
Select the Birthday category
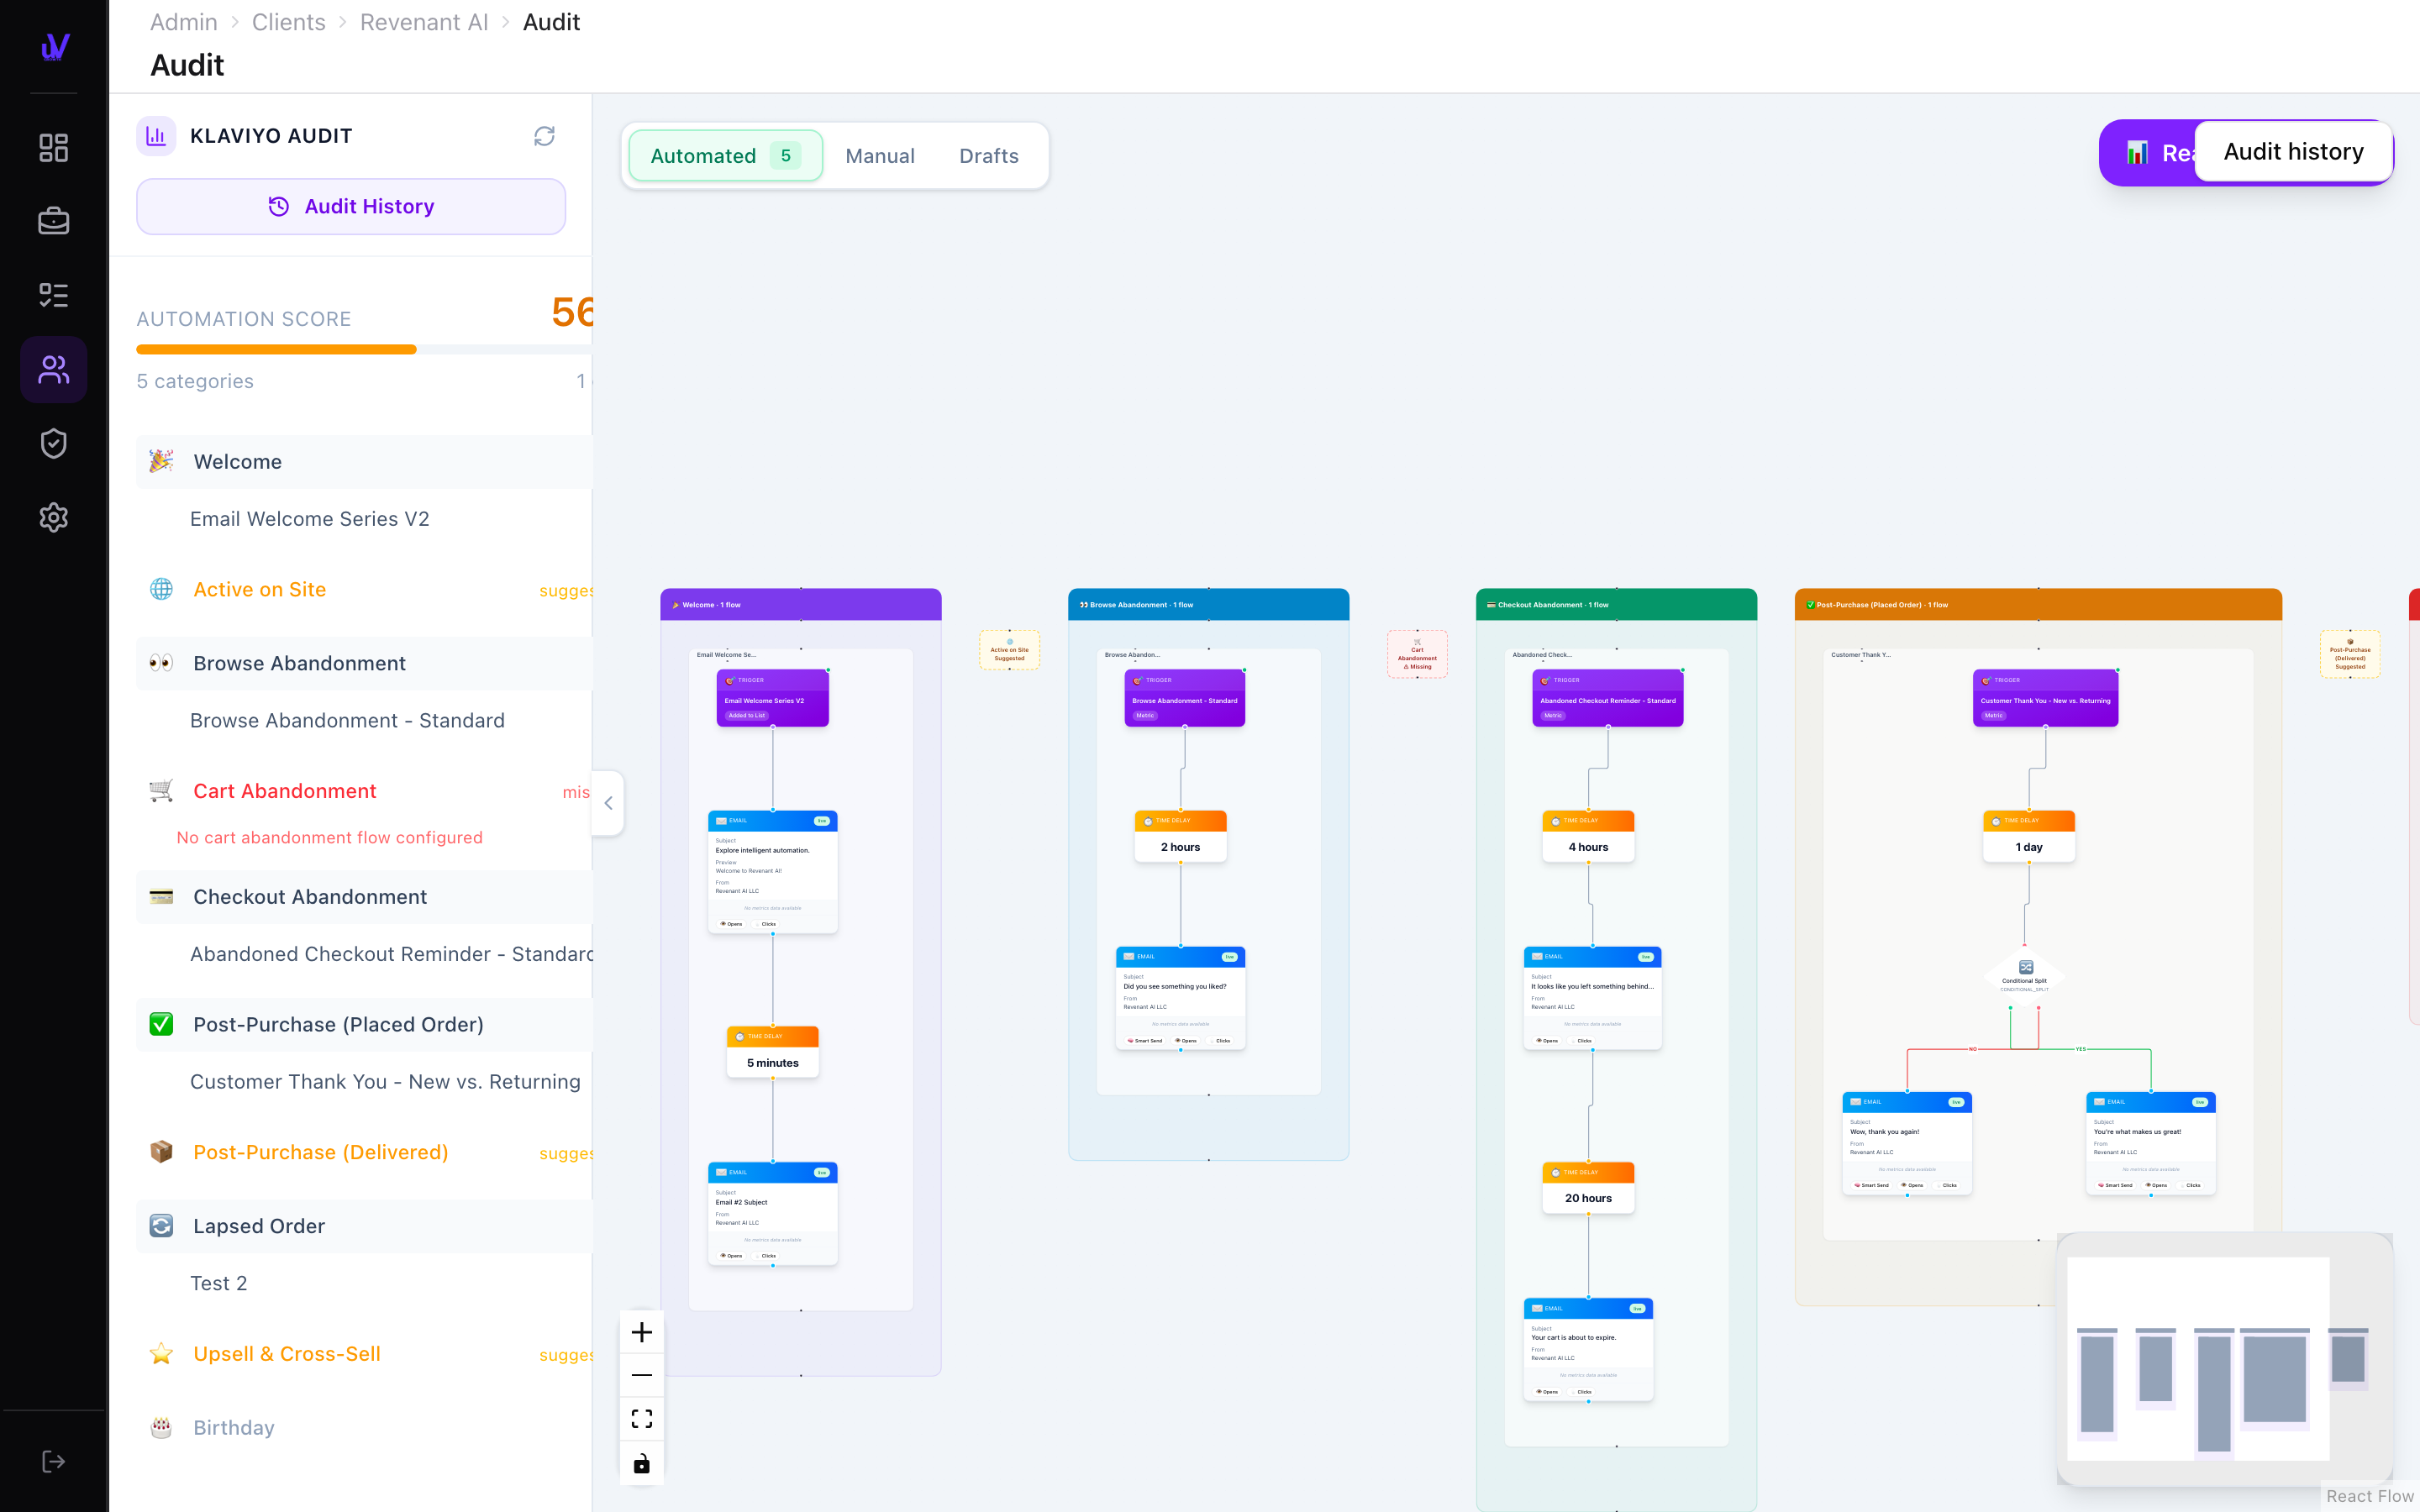tap(364, 1428)
